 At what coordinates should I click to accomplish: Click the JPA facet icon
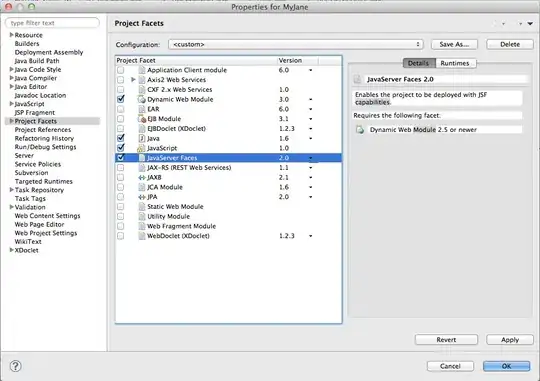tap(142, 197)
